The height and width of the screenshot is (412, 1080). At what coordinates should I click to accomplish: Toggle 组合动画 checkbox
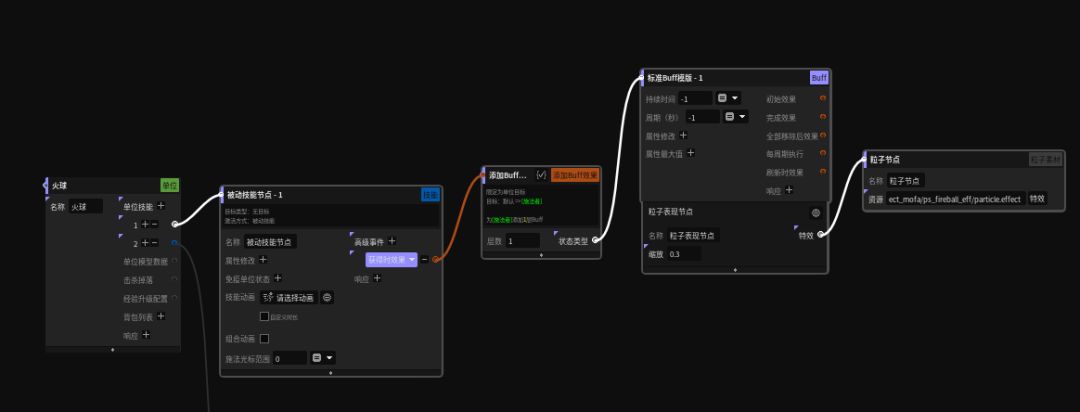click(x=264, y=338)
